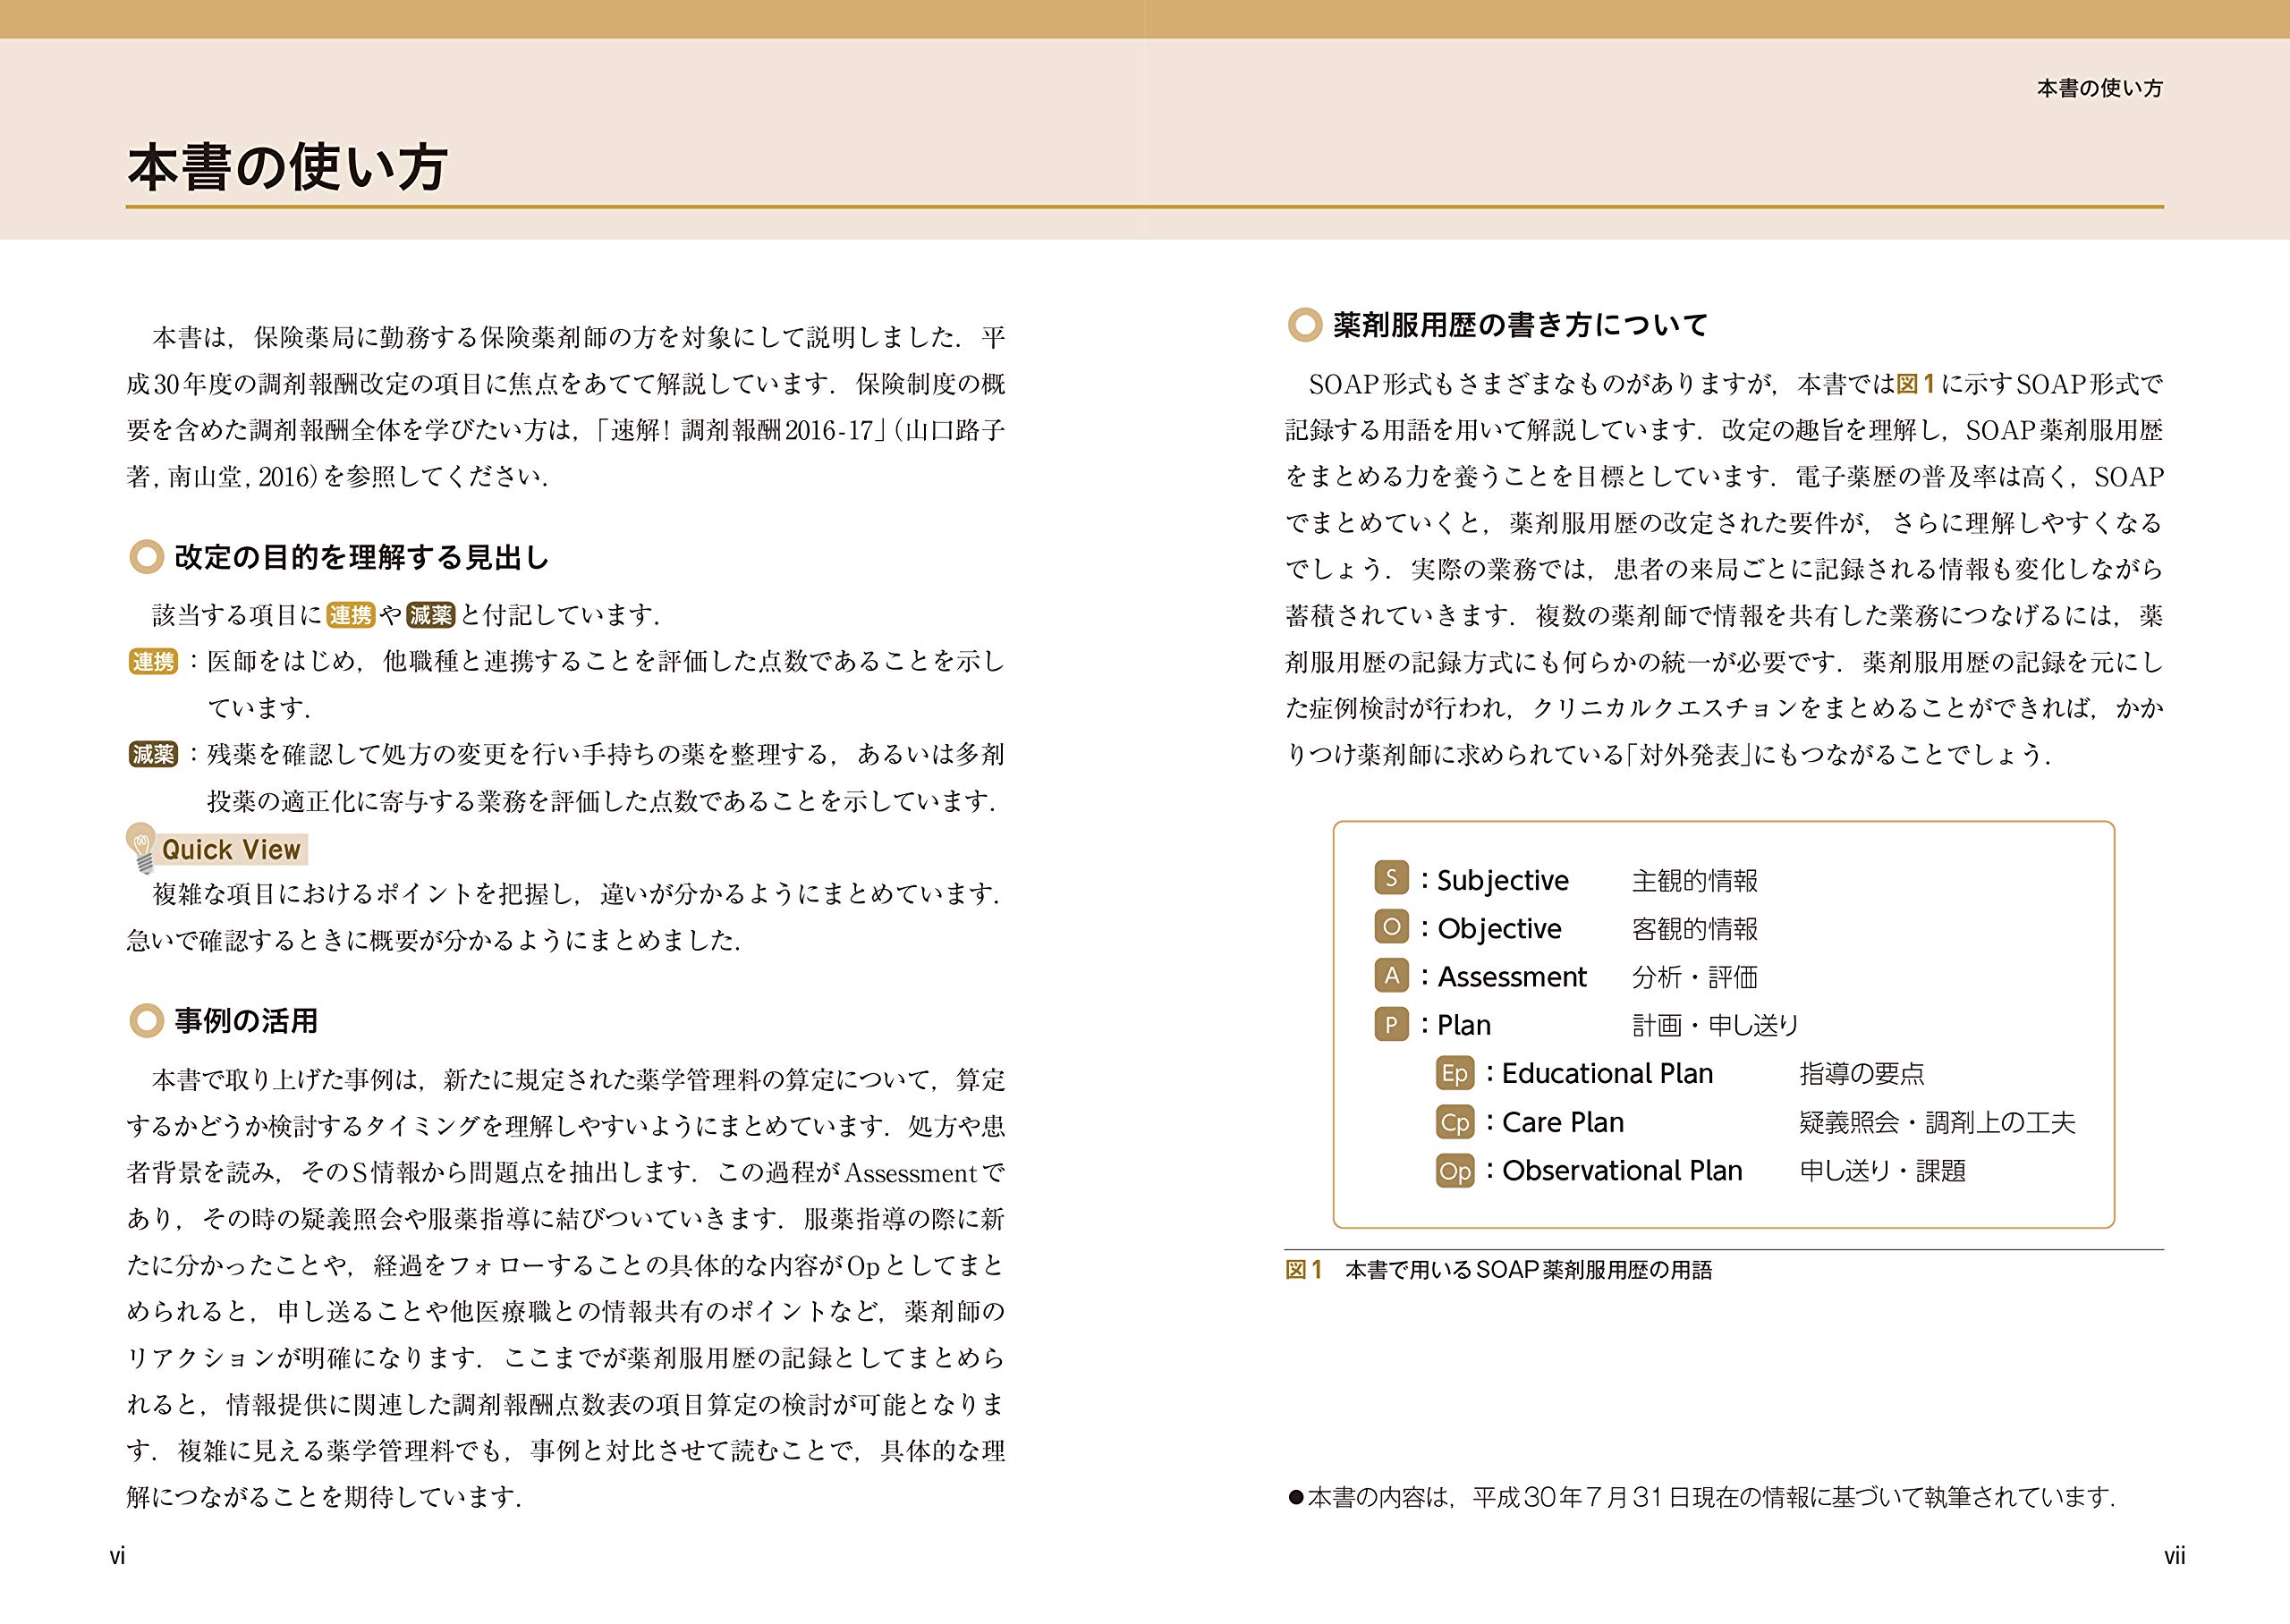This screenshot has height=1624, width=2290.
Task: Click the Quick View label text
Action: (231, 850)
